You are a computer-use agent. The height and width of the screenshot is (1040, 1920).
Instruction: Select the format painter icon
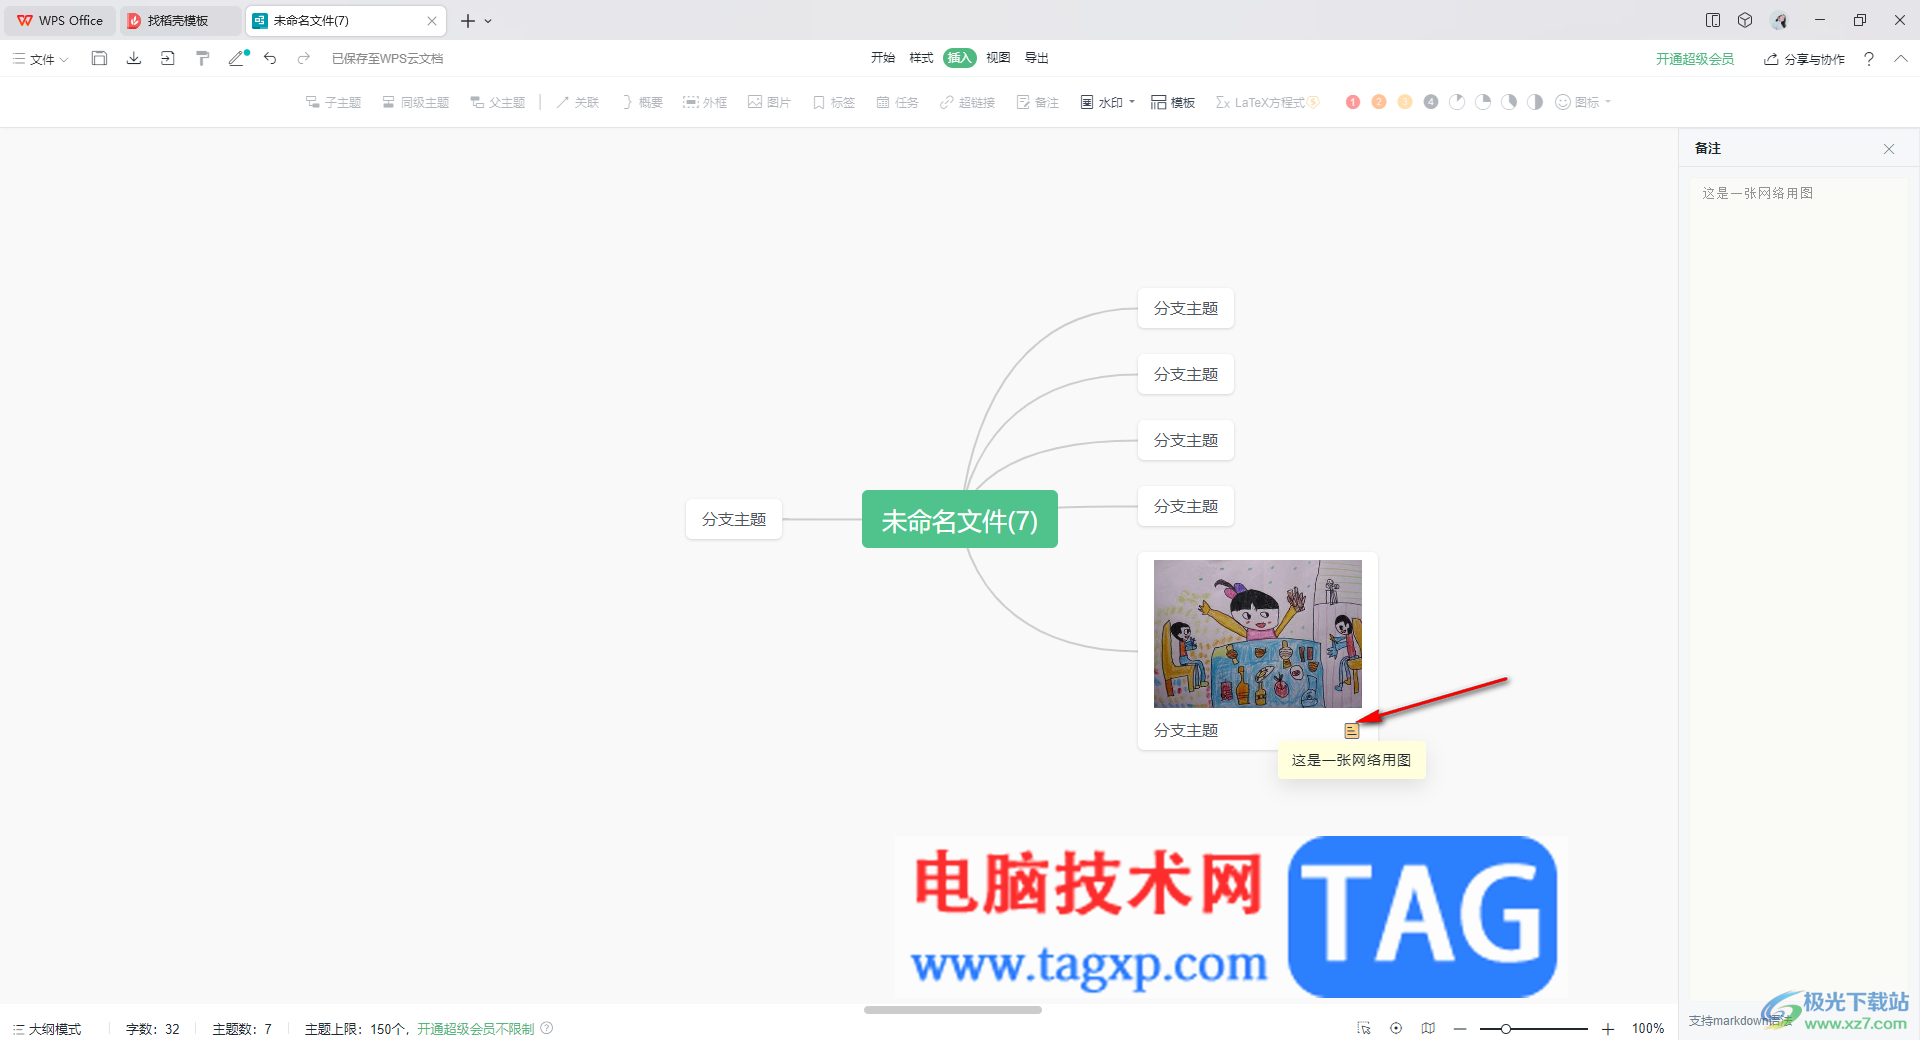pos(202,58)
